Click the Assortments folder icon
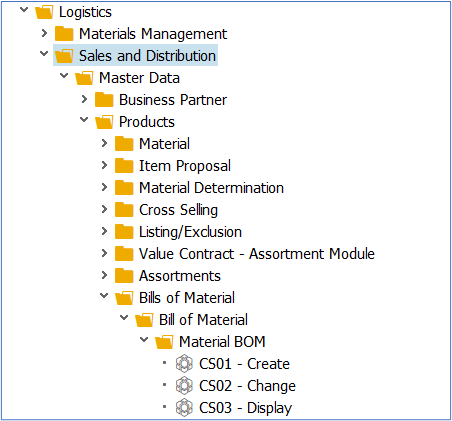This screenshot has height=421, width=452. pos(124,276)
